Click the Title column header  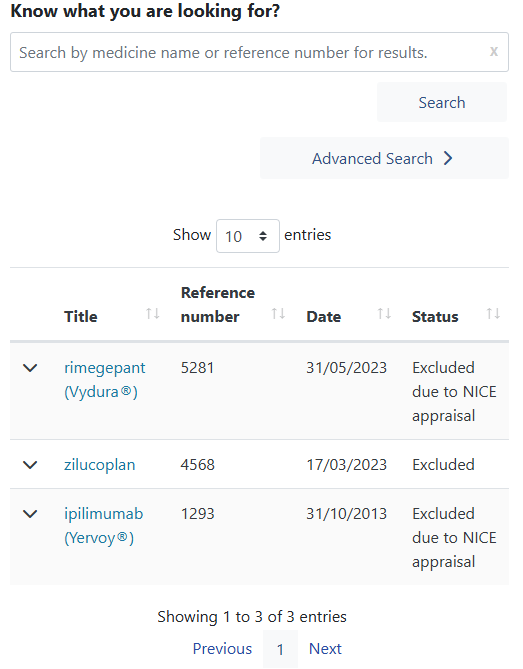point(81,317)
